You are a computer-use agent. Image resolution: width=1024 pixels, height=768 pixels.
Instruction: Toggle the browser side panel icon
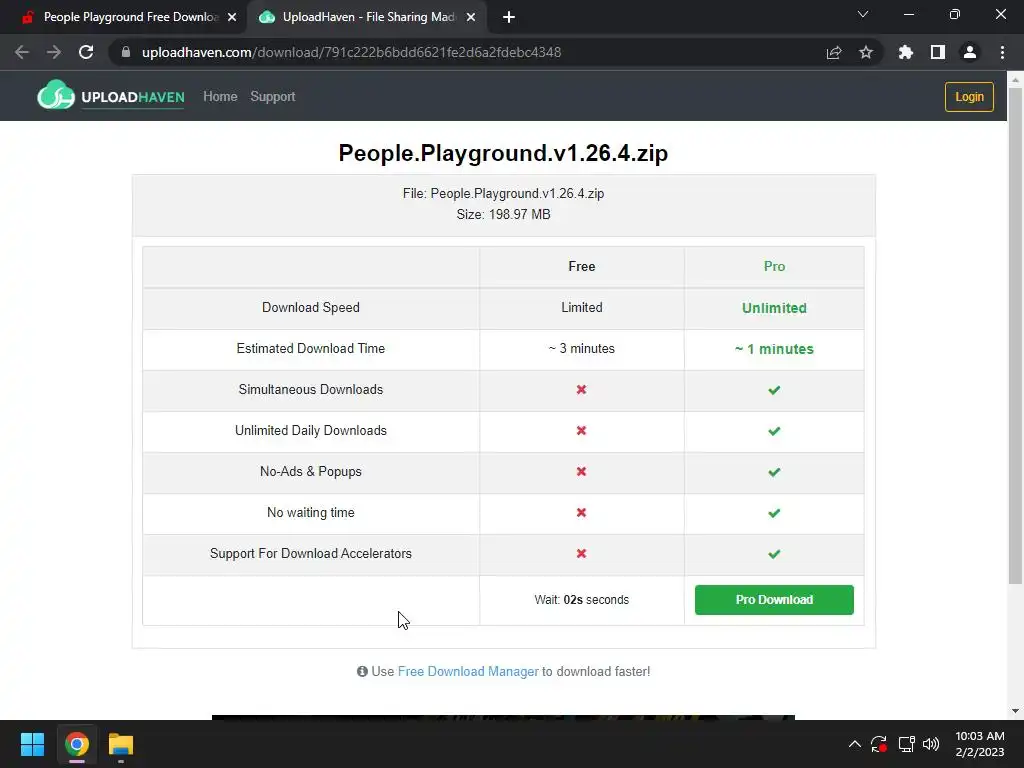(x=938, y=52)
